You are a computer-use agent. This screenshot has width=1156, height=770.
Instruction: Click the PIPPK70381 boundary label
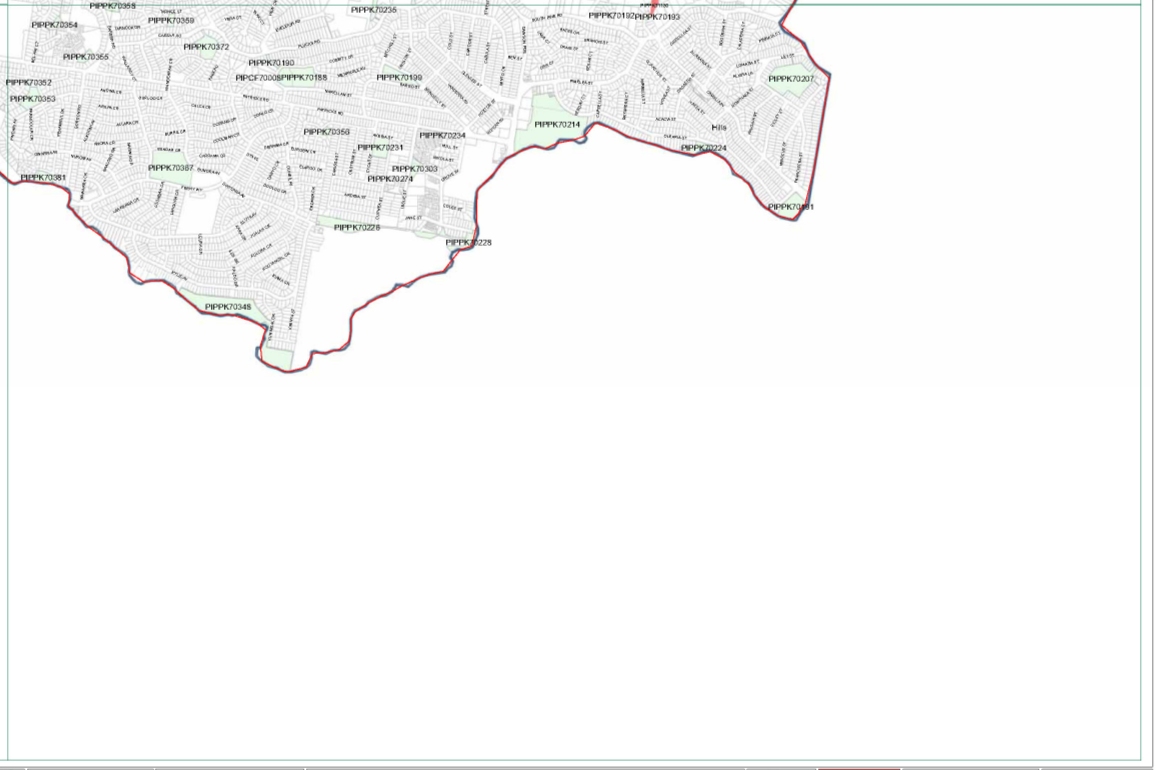pyautogui.click(x=43, y=178)
